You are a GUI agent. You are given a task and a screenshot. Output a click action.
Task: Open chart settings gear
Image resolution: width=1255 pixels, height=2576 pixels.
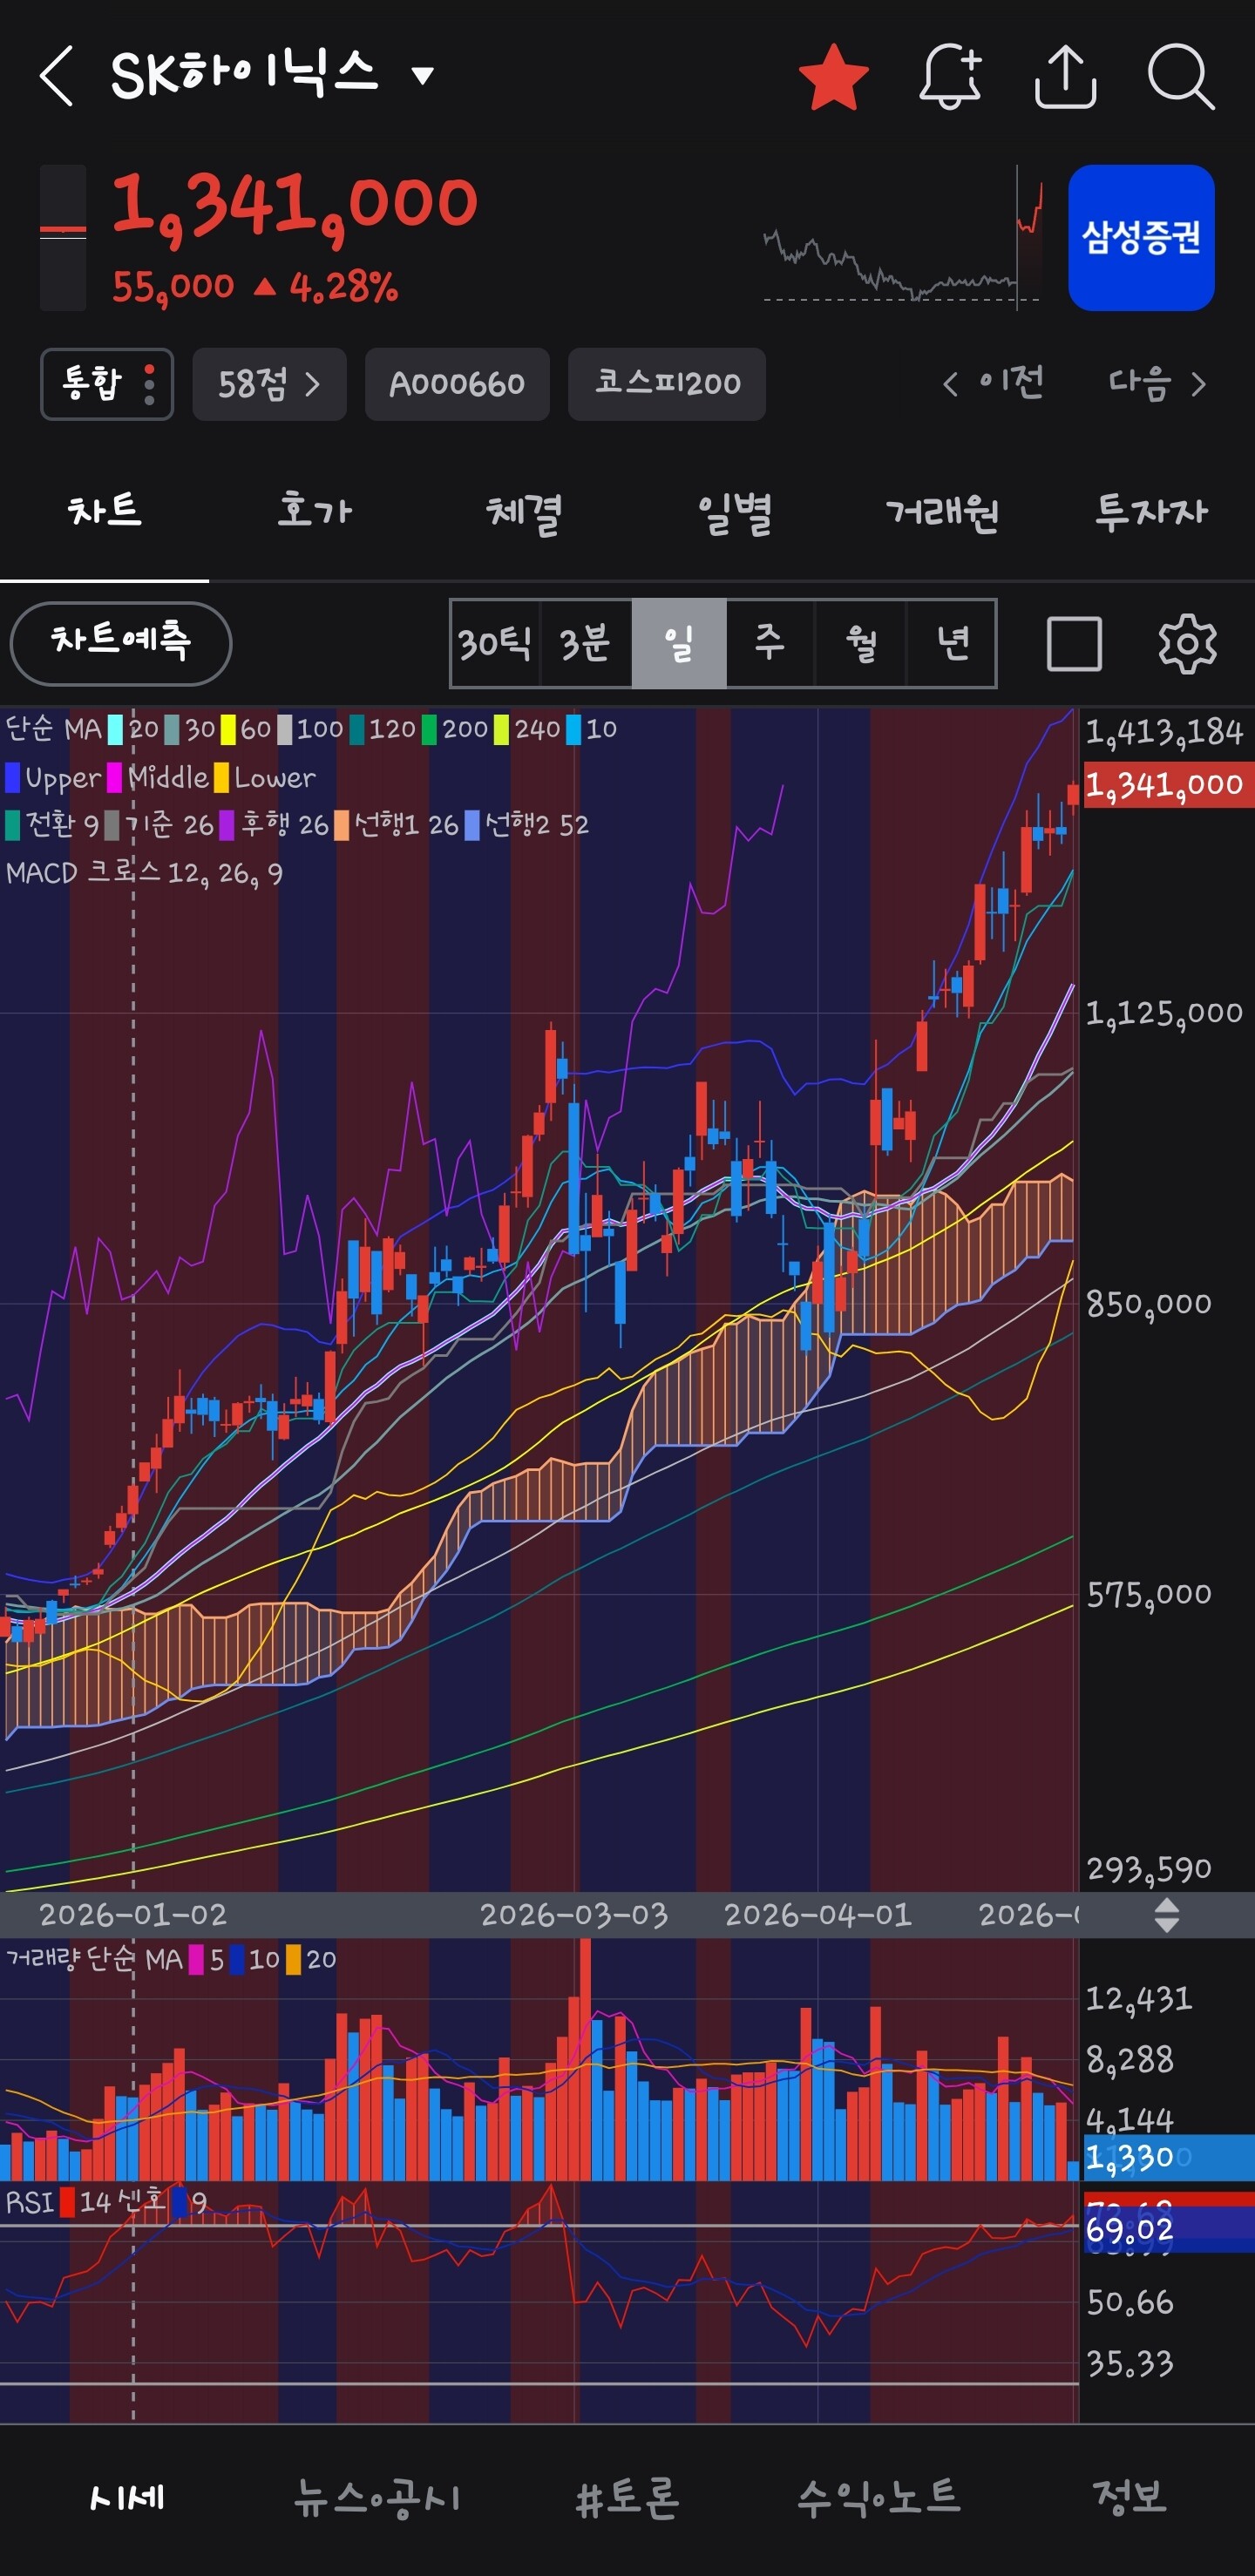[1187, 643]
